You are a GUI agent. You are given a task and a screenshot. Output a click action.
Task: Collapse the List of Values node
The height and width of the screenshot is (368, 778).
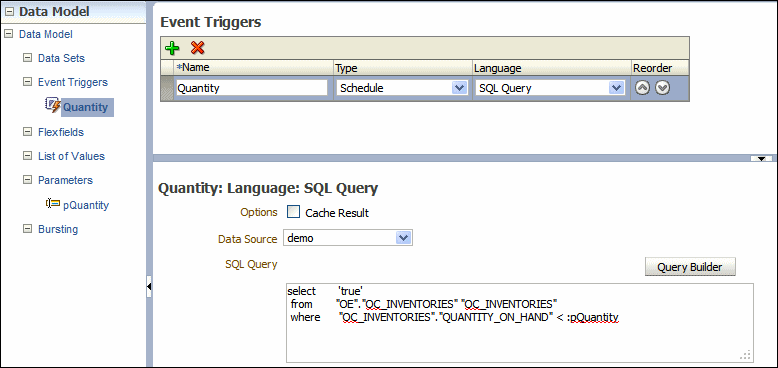27,156
